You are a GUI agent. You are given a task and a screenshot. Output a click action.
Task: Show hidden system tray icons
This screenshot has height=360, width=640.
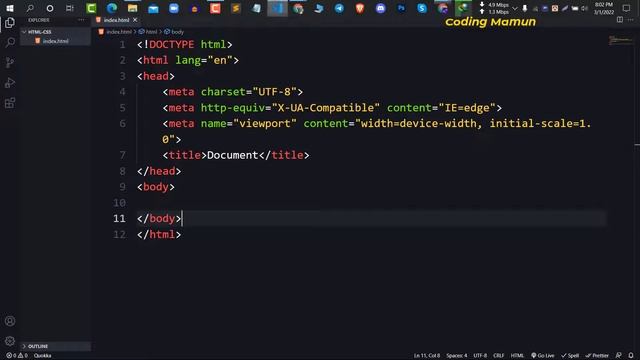(515, 8)
